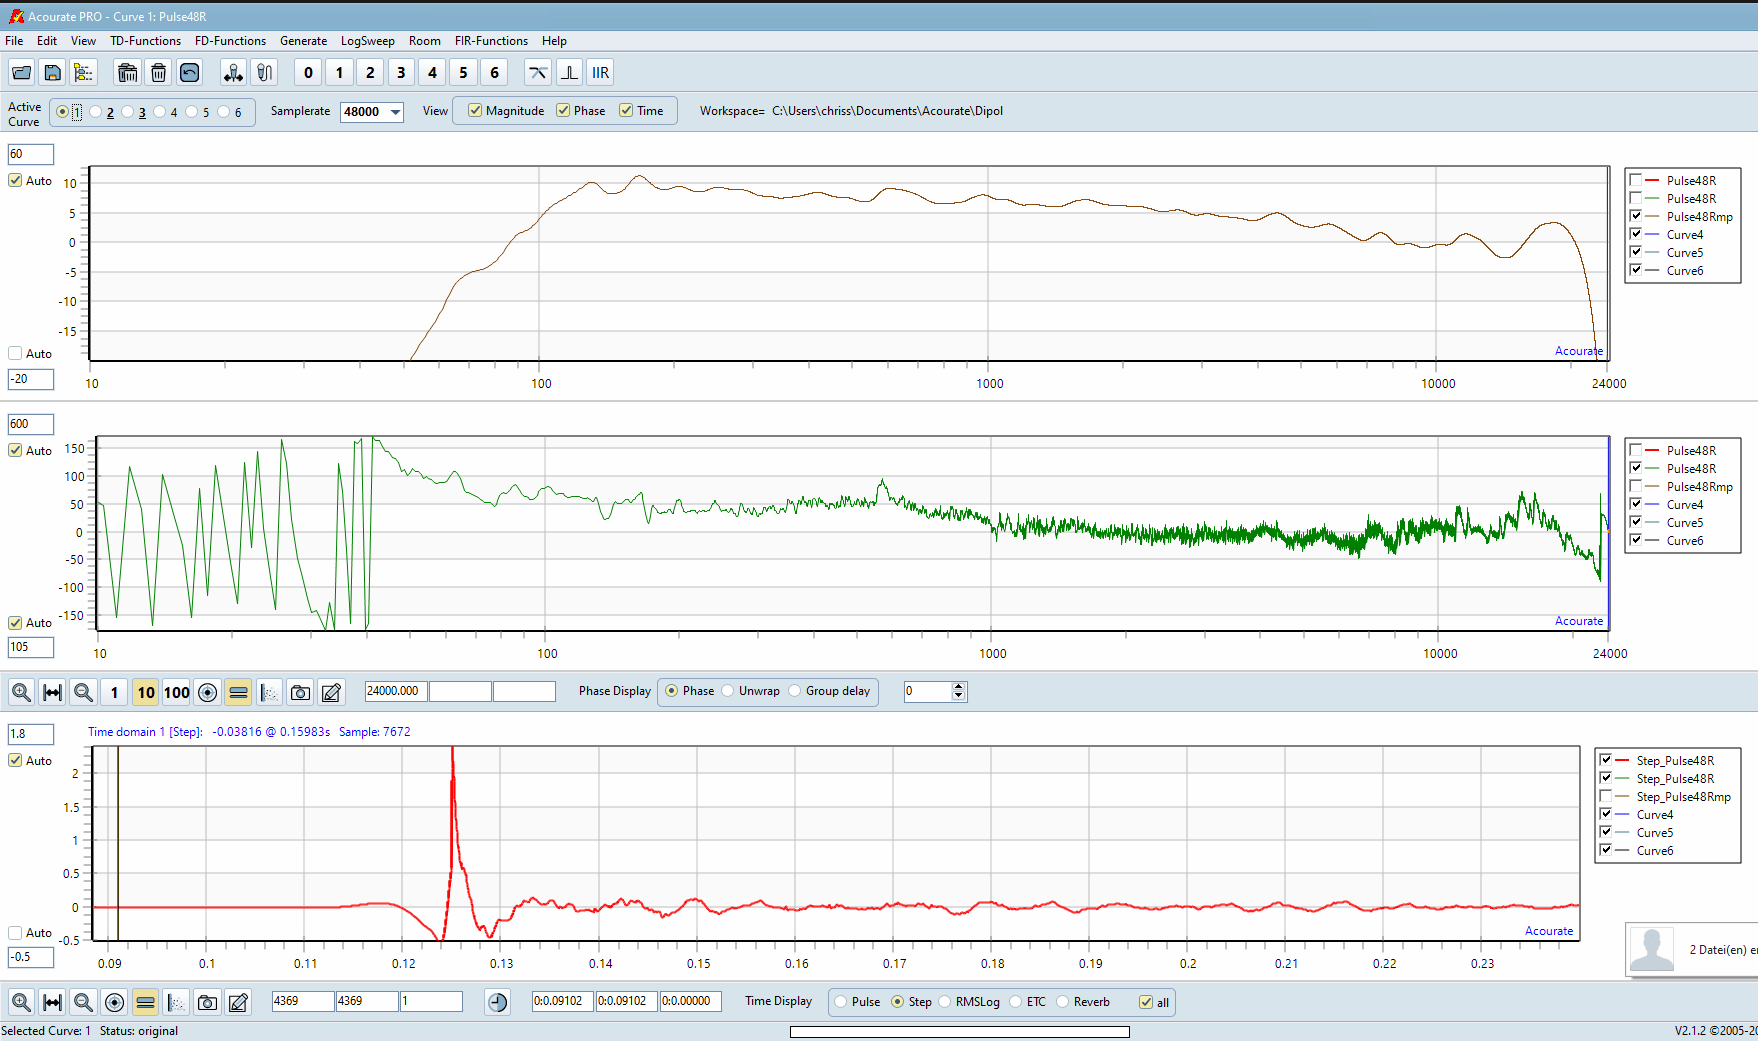The width and height of the screenshot is (1758, 1041).
Task: Click the IIR toolbar button
Action: pyautogui.click(x=600, y=72)
